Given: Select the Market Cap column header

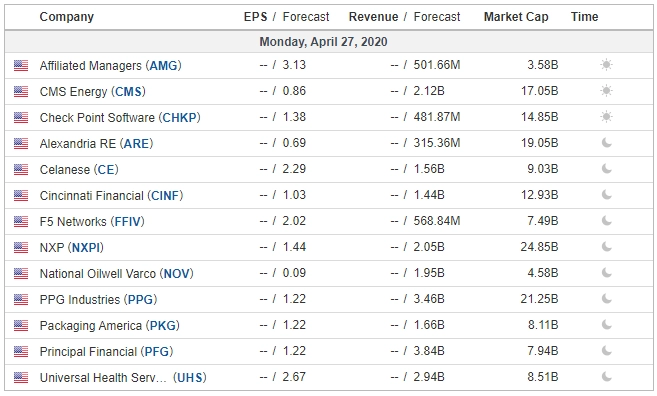Looking at the screenshot, I should coord(516,17).
